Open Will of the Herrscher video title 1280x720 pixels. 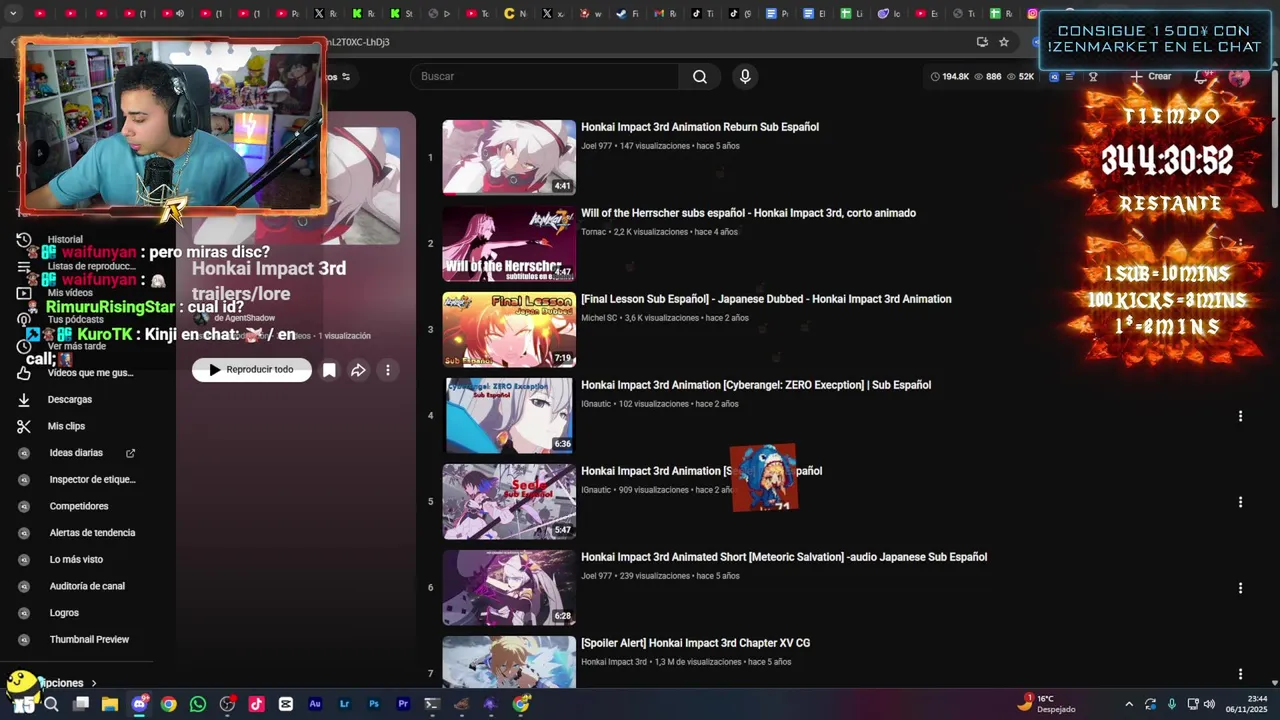tap(748, 213)
